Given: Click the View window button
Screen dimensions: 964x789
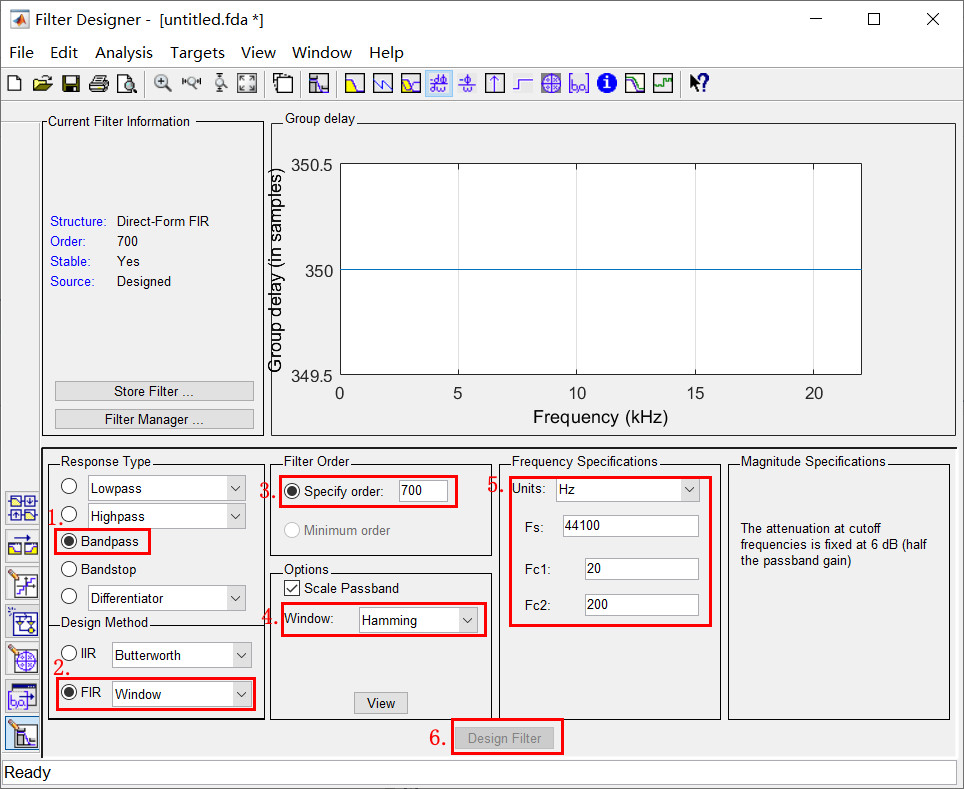Looking at the screenshot, I should (381, 703).
